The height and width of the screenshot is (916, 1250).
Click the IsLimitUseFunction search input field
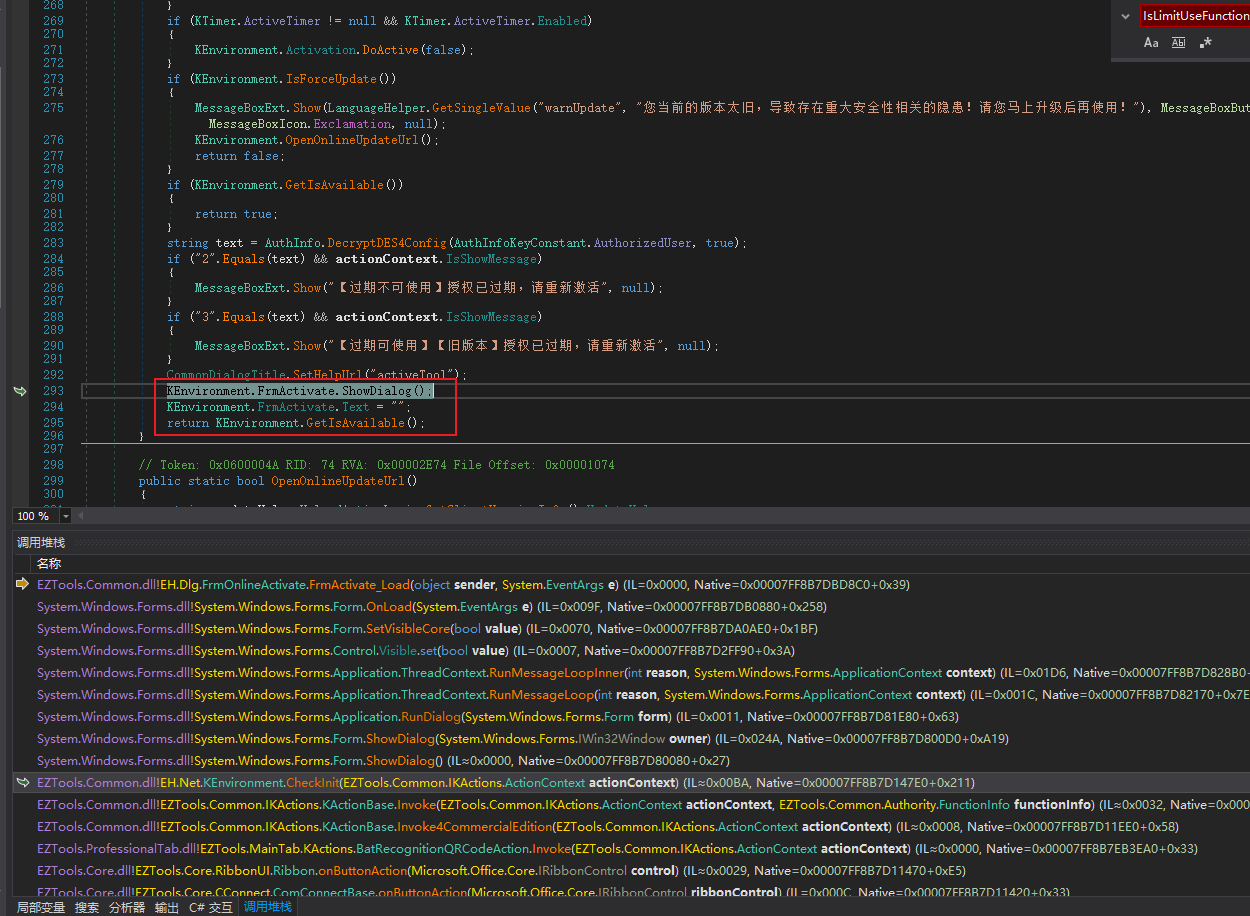pyautogui.click(x=1194, y=16)
